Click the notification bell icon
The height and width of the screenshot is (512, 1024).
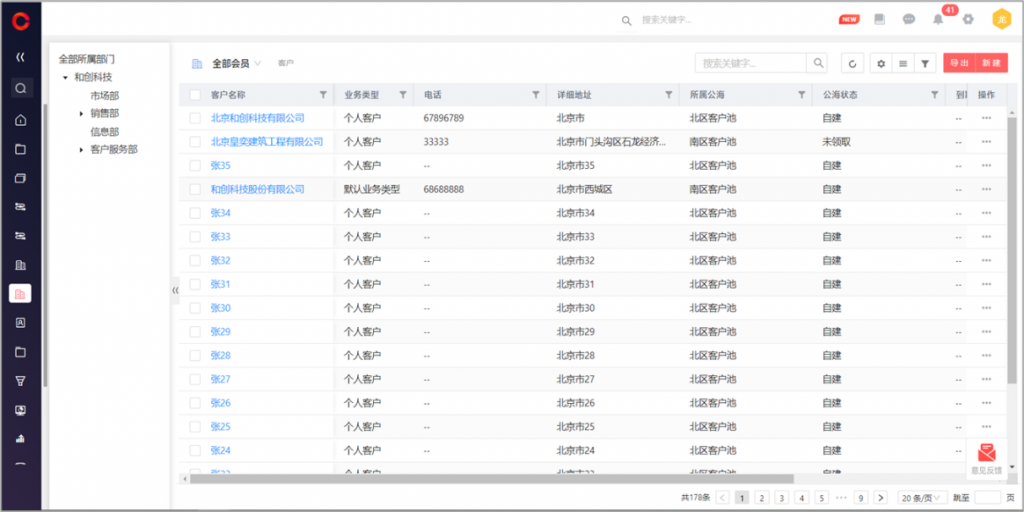(938, 19)
